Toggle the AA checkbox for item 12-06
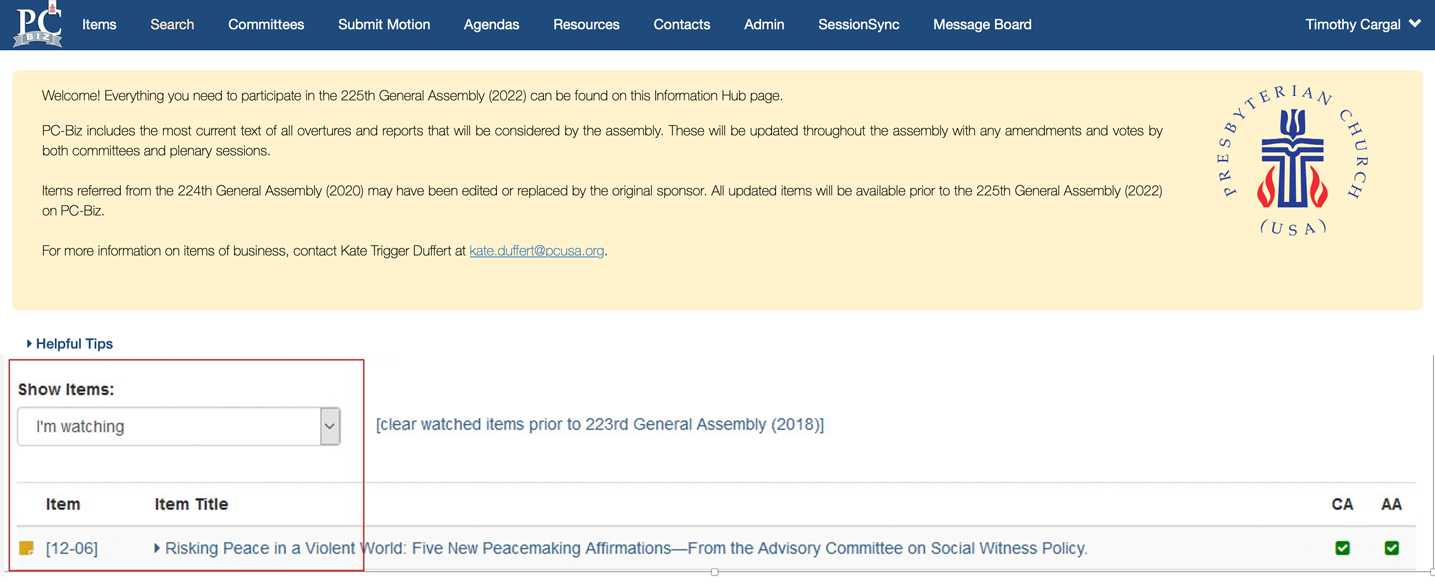Viewport: 1435px width, 588px height. click(1391, 548)
